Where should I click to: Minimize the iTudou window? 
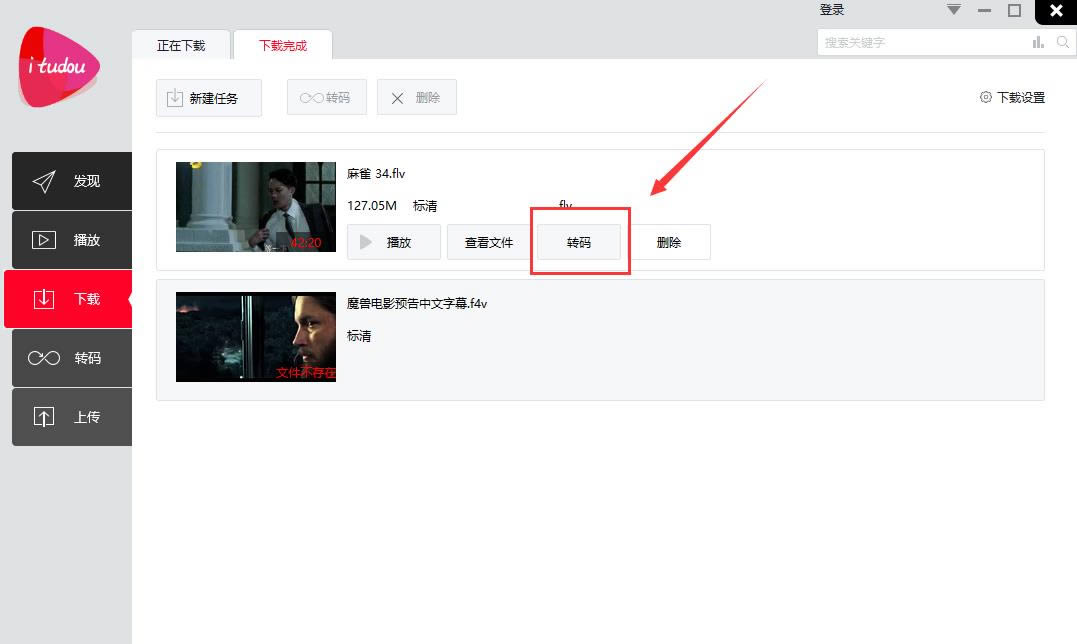point(984,10)
